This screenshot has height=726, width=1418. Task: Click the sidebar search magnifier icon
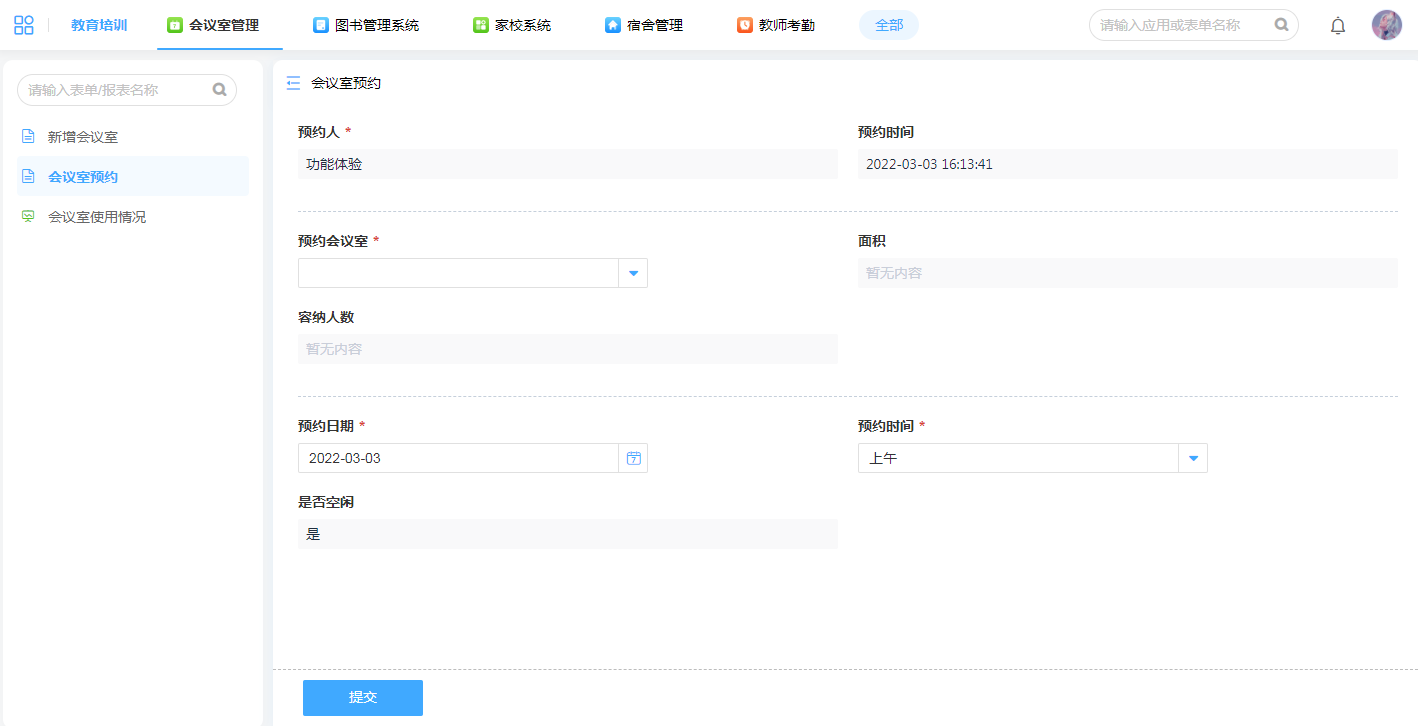point(220,90)
